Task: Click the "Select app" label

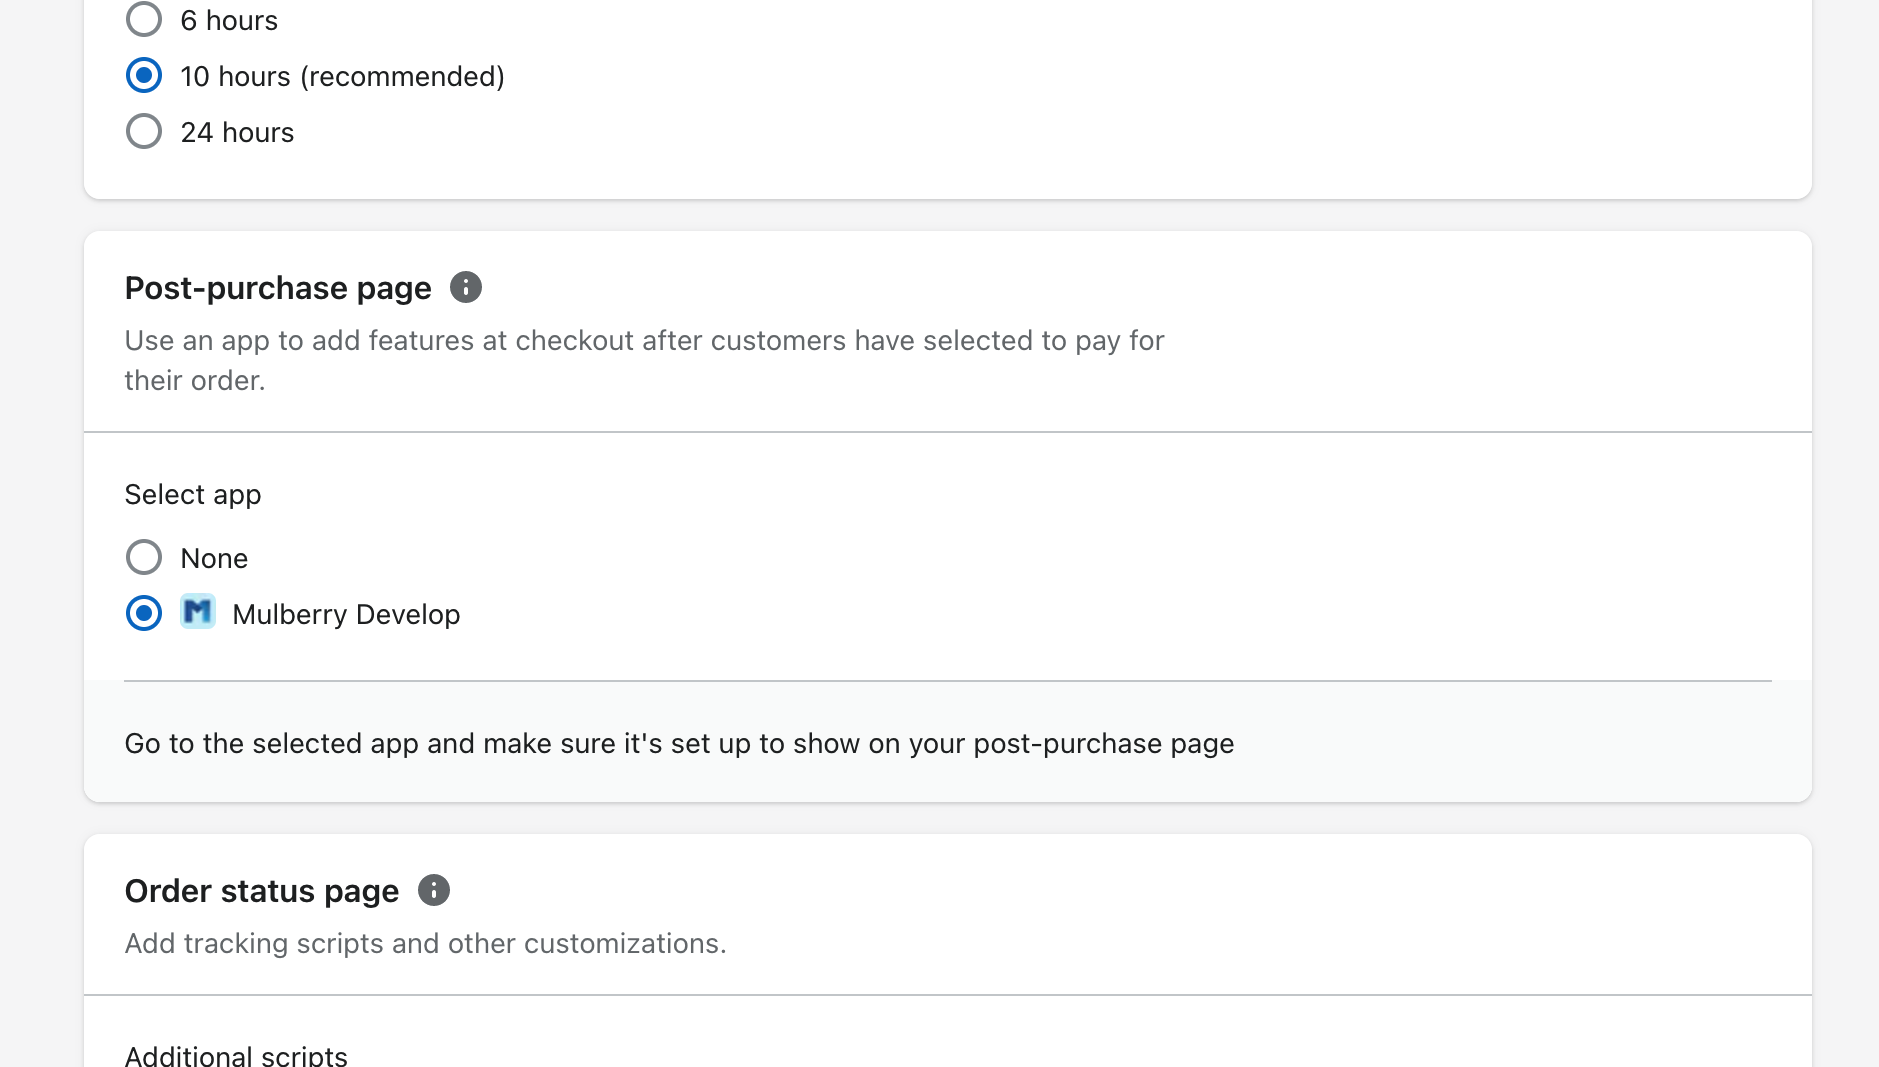Action: (193, 495)
